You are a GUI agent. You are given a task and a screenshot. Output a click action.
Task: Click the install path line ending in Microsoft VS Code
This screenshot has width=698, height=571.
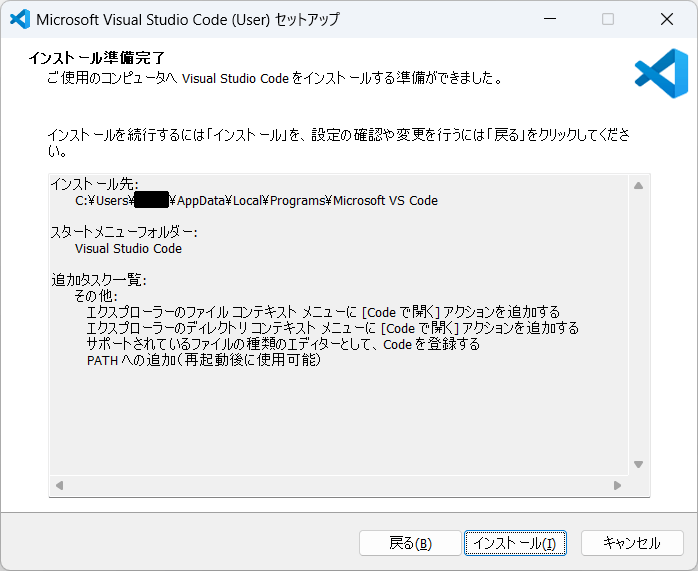pos(256,200)
